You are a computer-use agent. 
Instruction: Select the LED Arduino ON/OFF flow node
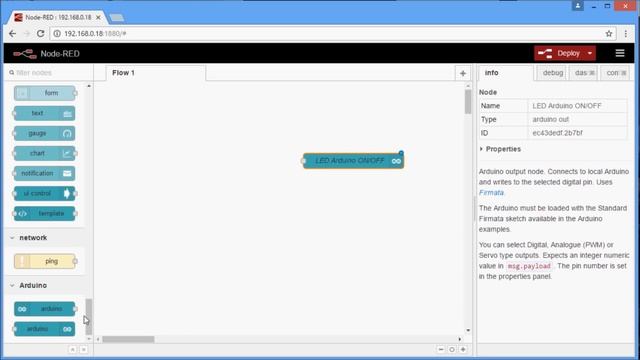point(353,161)
